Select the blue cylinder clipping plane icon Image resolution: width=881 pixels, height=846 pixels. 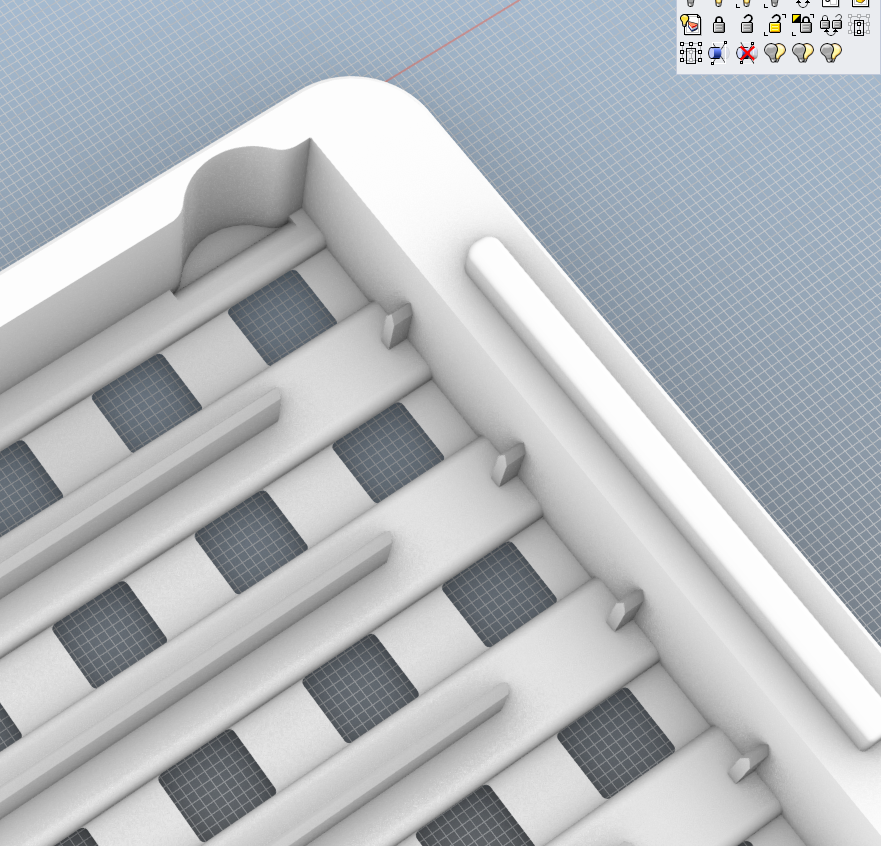pyautogui.click(x=718, y=53)
